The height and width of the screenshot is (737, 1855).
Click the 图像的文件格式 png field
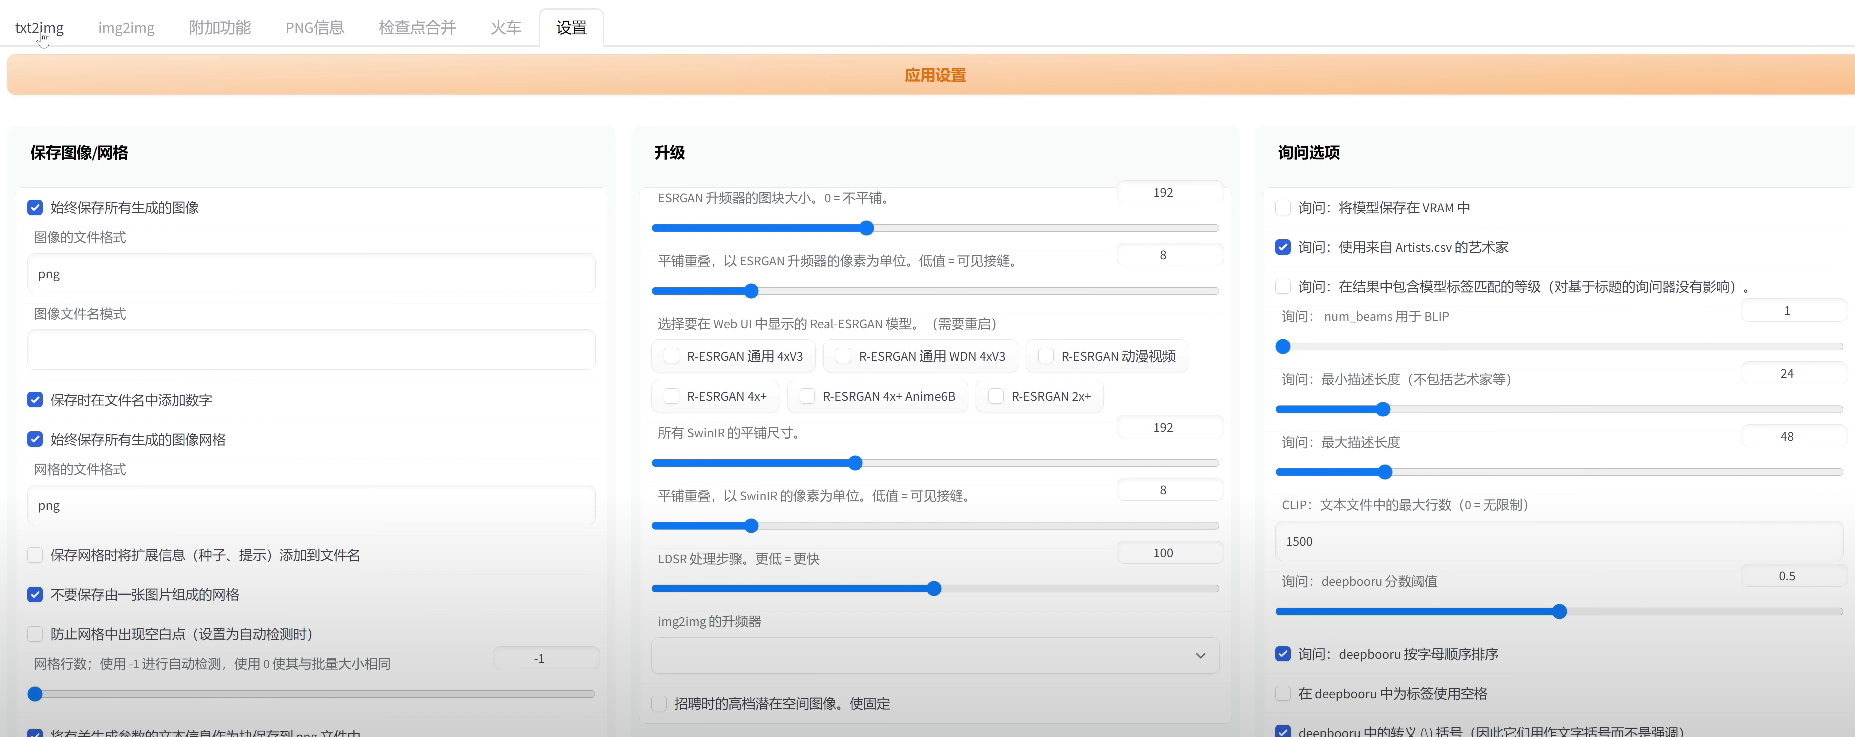point(311,274)
